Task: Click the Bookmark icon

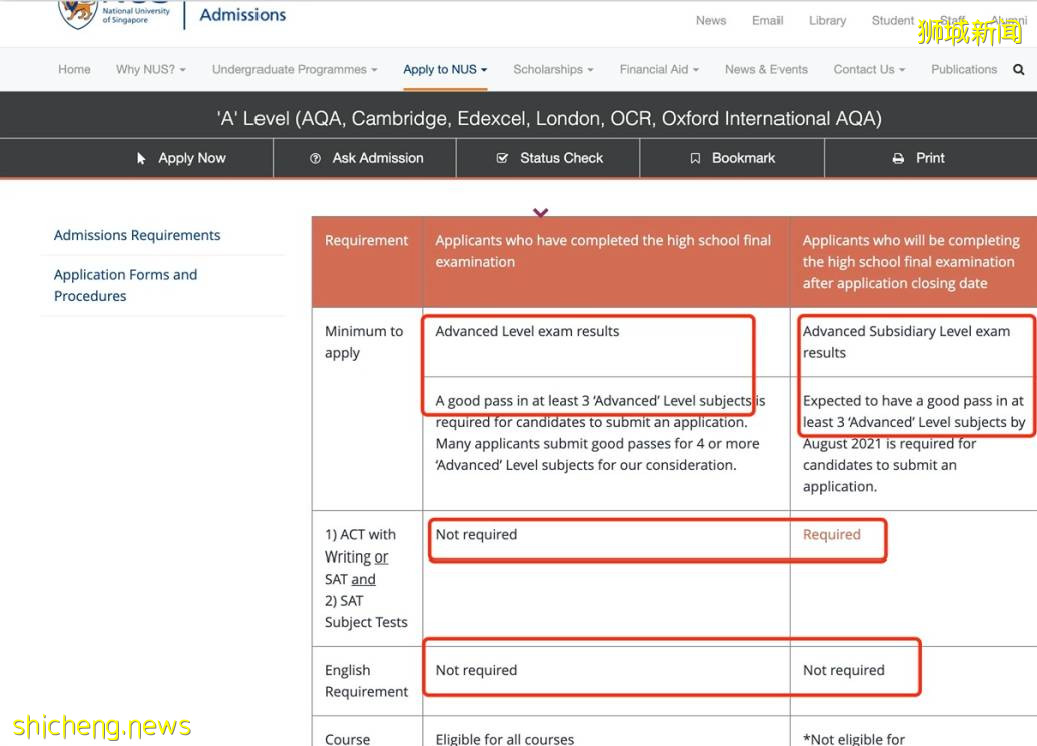Action: [695, 158]
